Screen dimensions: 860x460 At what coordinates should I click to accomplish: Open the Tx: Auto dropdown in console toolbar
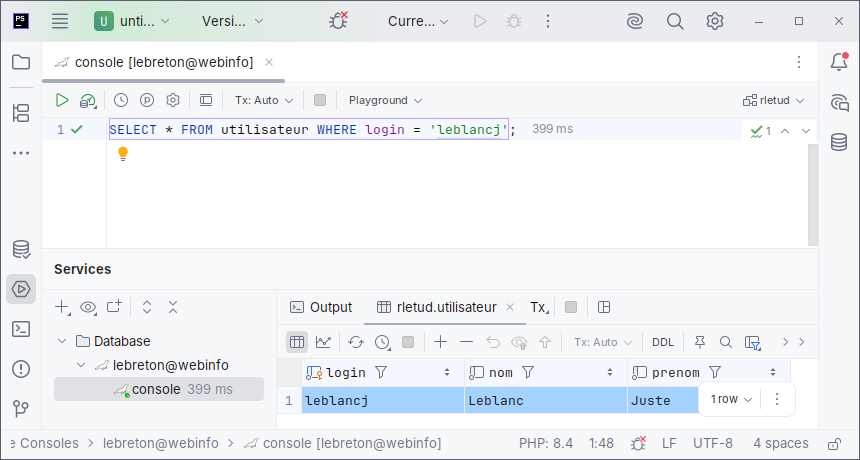coord(264,100)
